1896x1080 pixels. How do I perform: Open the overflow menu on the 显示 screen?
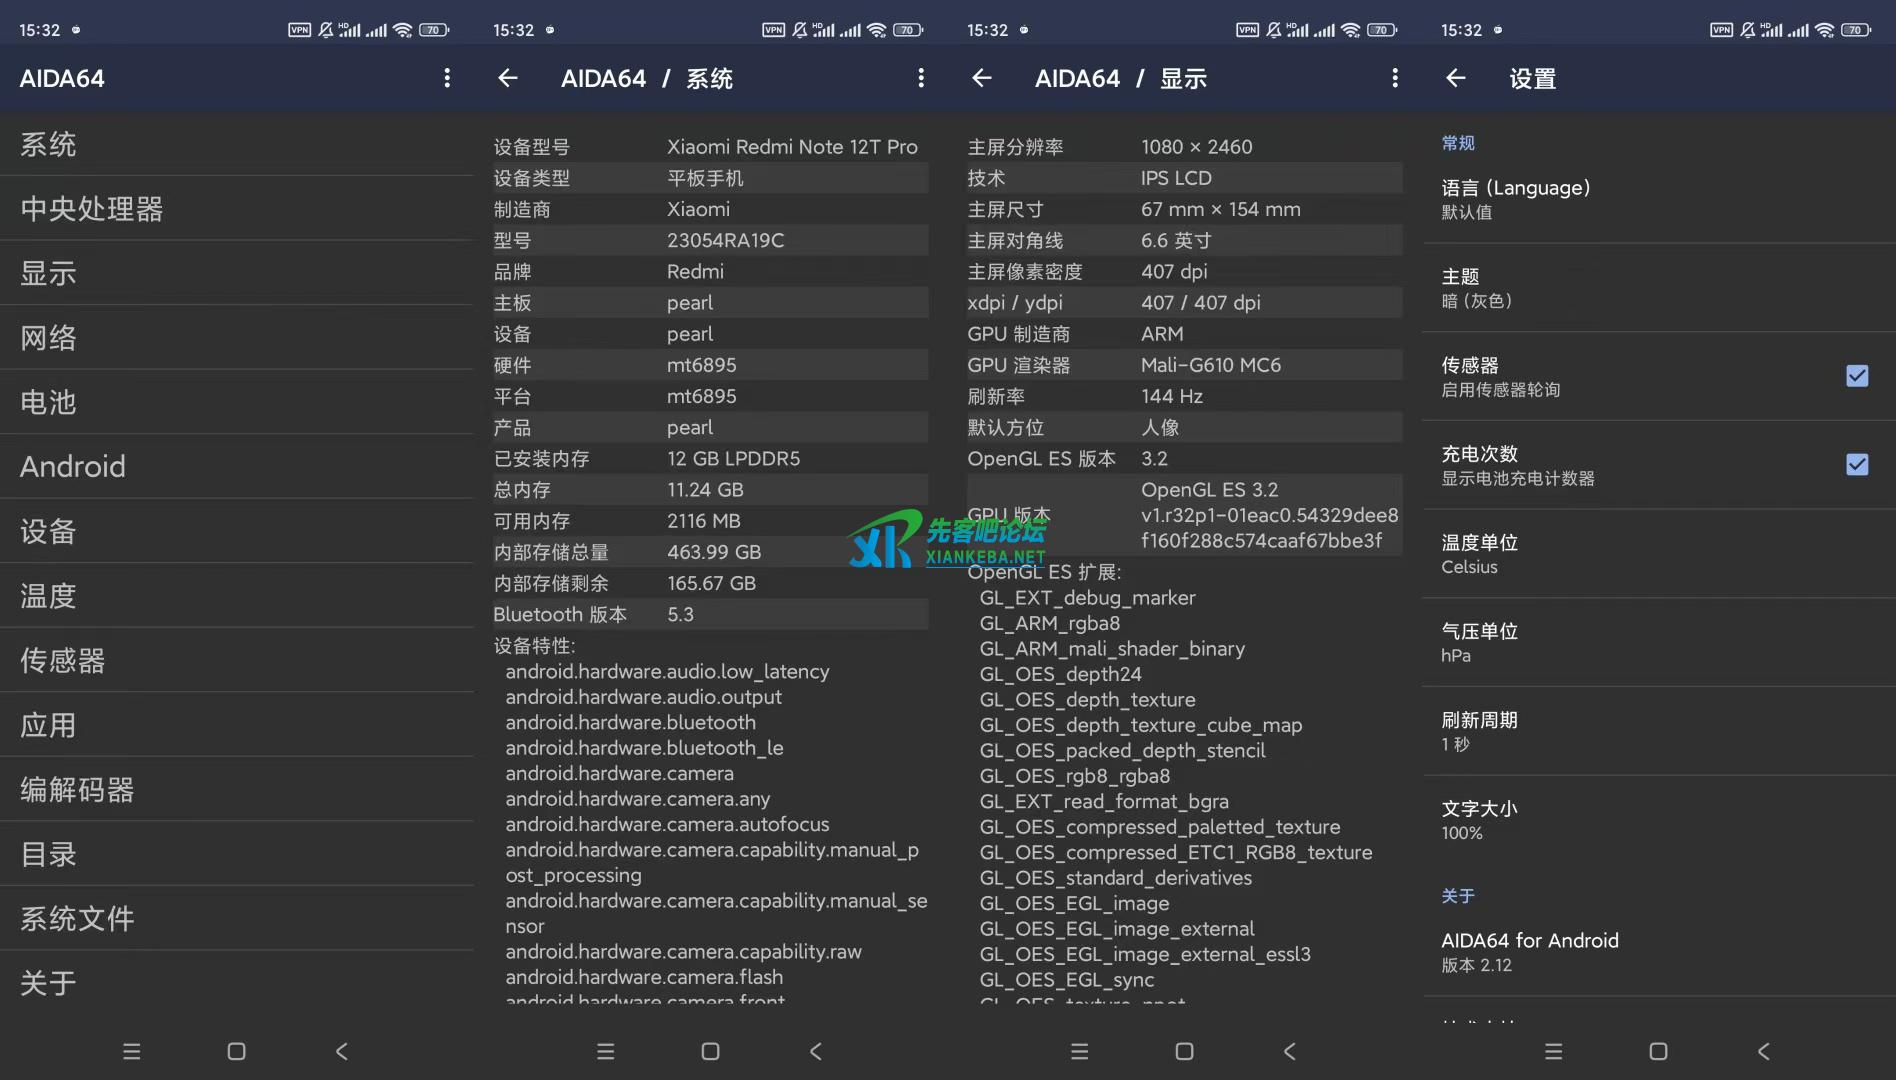pyautogui.click(x=1395, y=78)
